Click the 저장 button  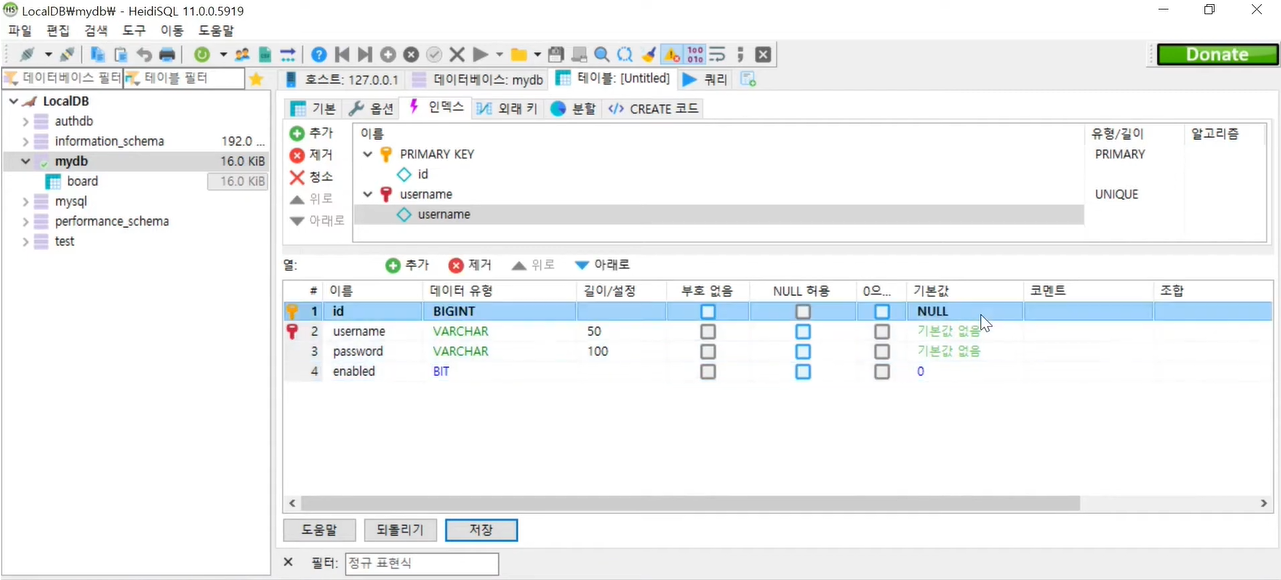click(x=481, y=530)
